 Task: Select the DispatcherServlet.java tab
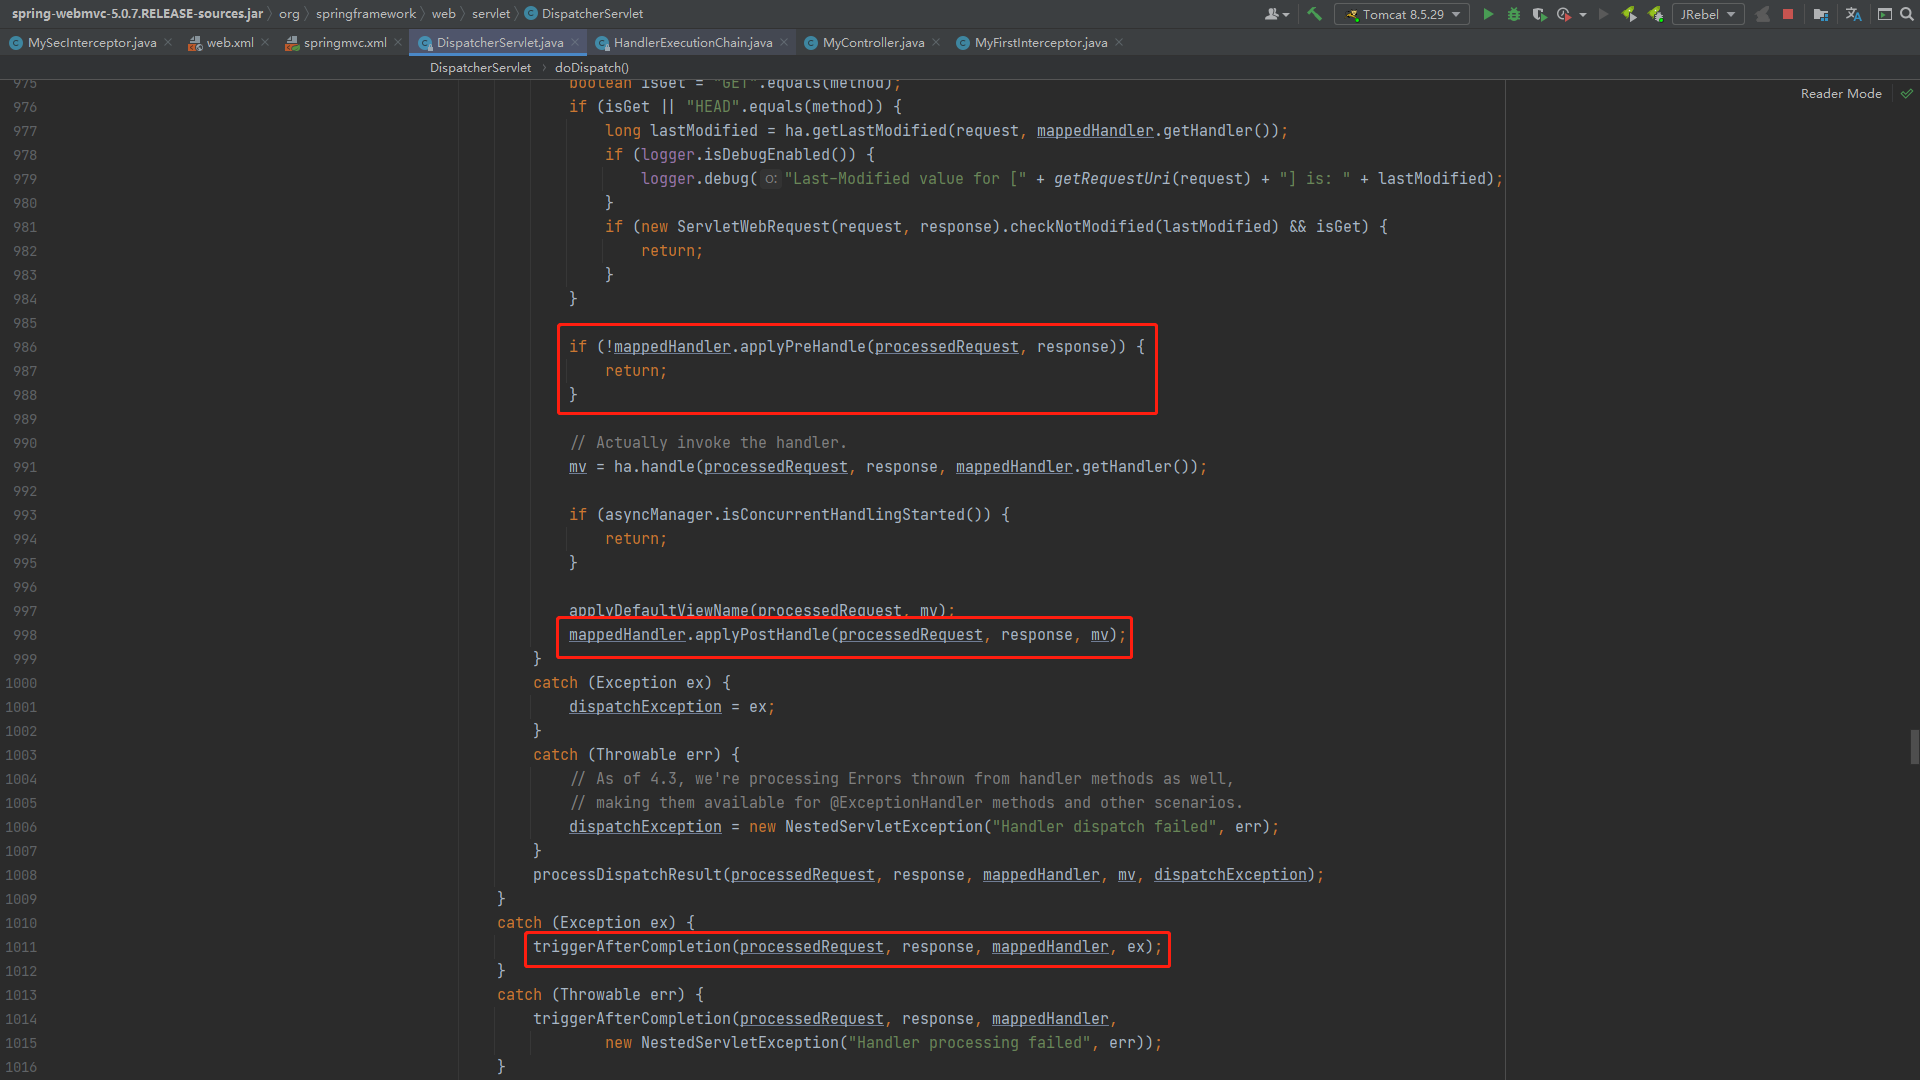[500, 42]
